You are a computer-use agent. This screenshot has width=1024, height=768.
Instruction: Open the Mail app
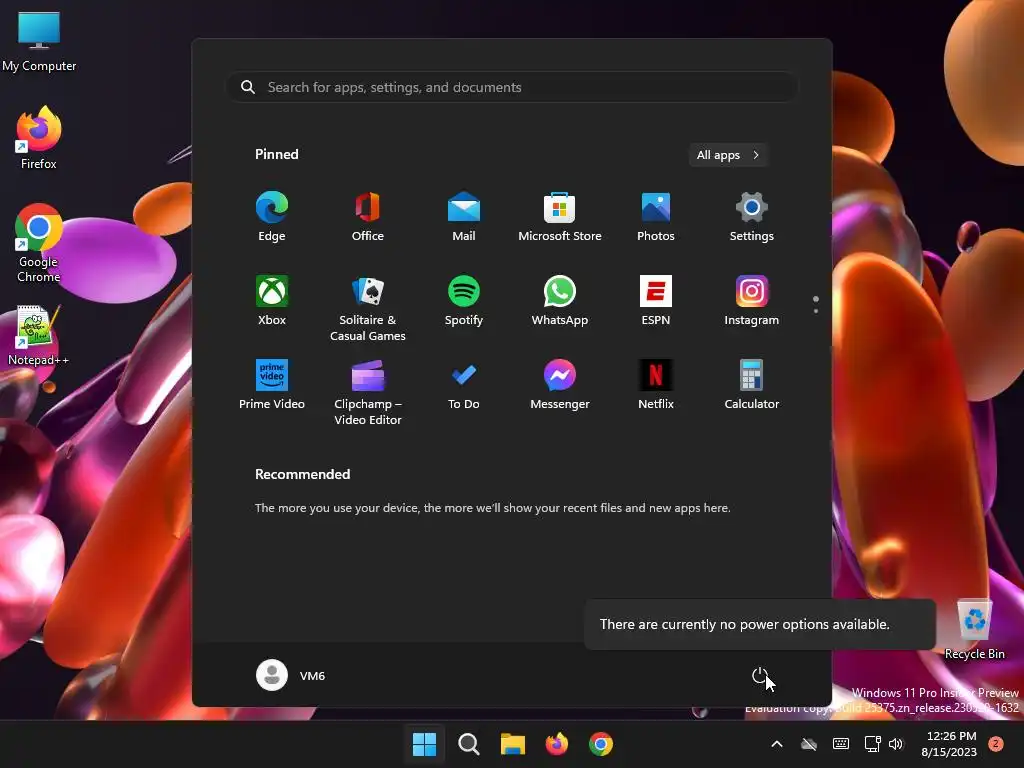[464, 216]
